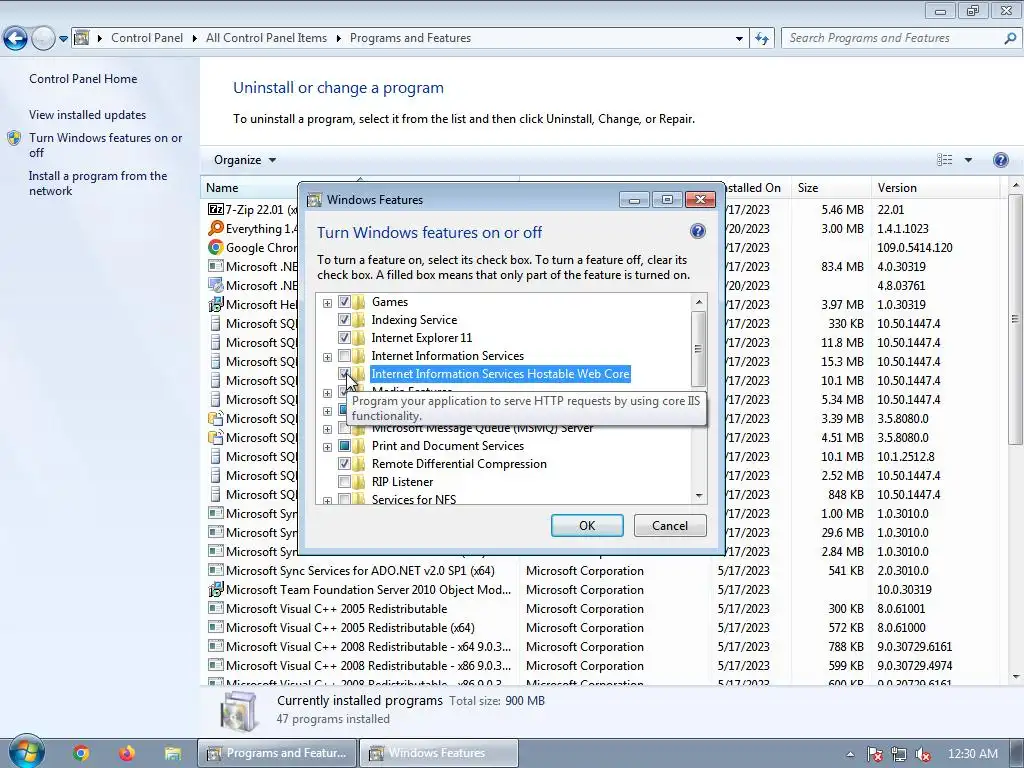Click Install a program from the network
1024x768 pixels.
tap(98, 184)
